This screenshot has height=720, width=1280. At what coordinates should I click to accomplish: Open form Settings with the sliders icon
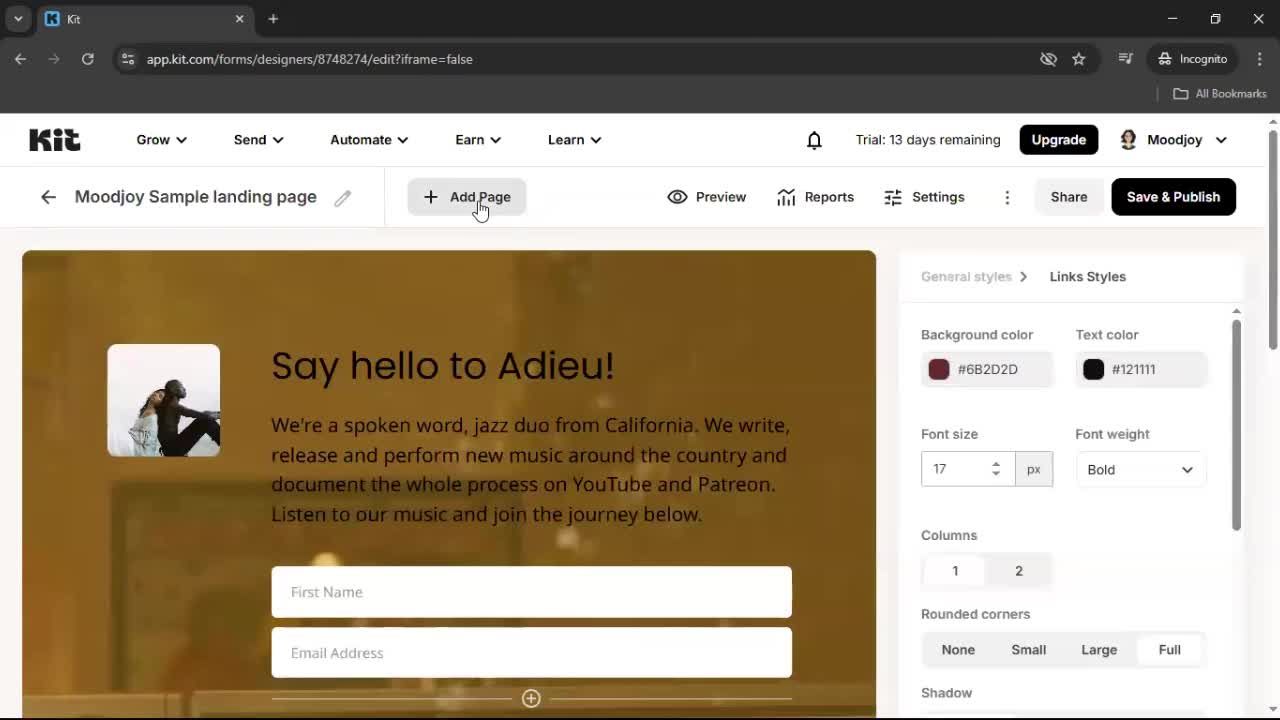point(924,197)
